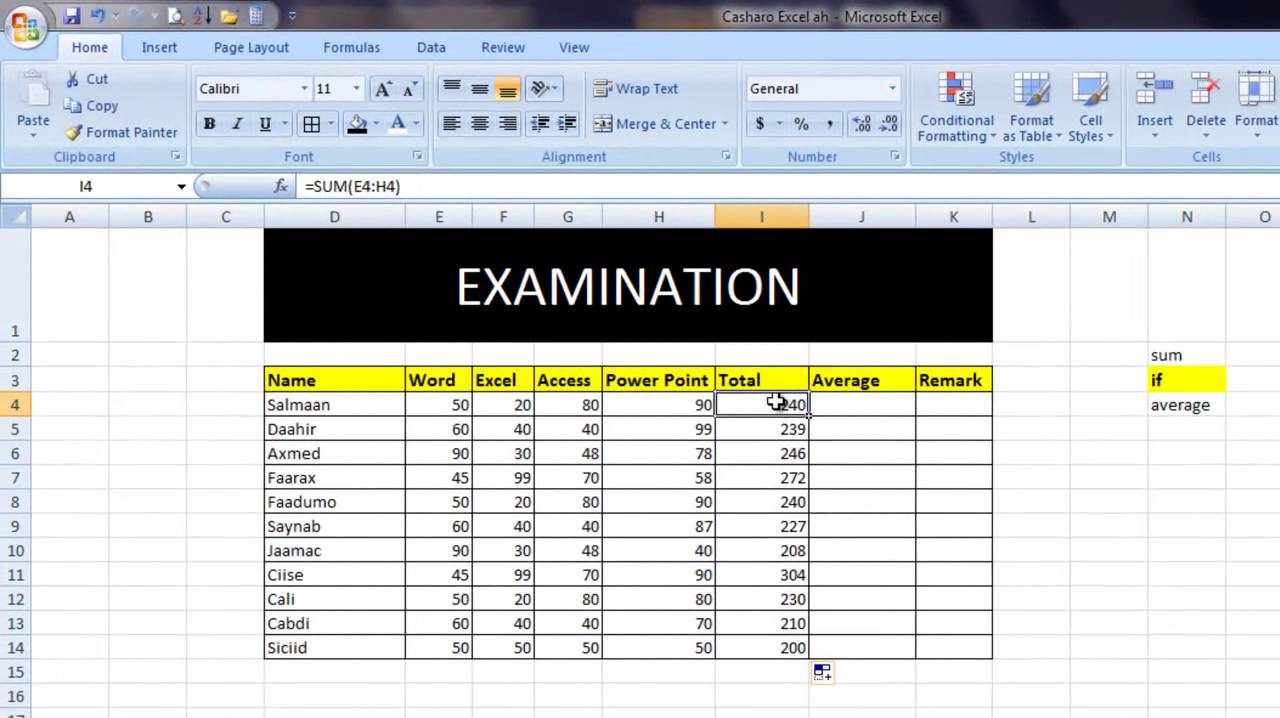The height and width of the screenshot is (718, 1280).
Task: Switch to the View tab
Action: tap(574, 47)
